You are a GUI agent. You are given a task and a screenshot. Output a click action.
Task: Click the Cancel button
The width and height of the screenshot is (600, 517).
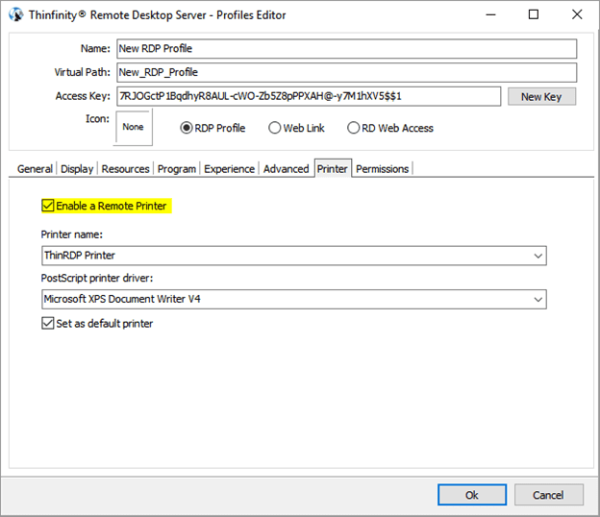click(548, 495)
